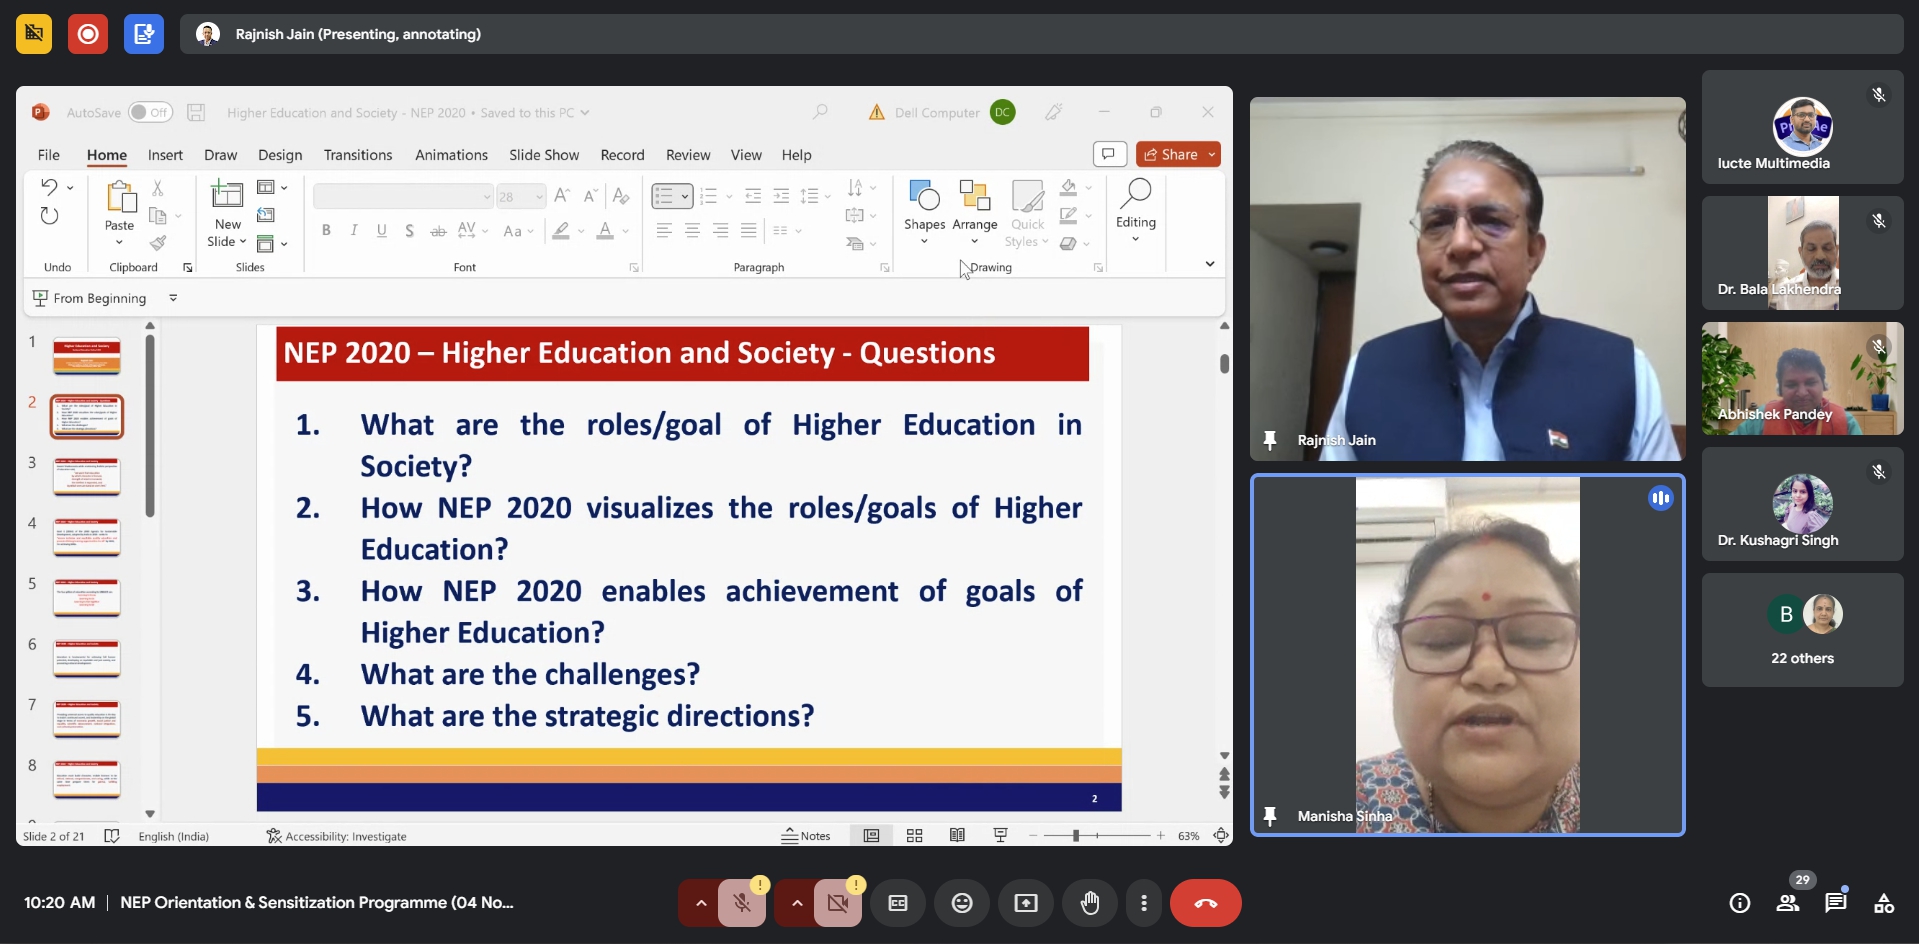Click the red leave call button
The image size is (1919, 944).
click(x=1205, y=903)
